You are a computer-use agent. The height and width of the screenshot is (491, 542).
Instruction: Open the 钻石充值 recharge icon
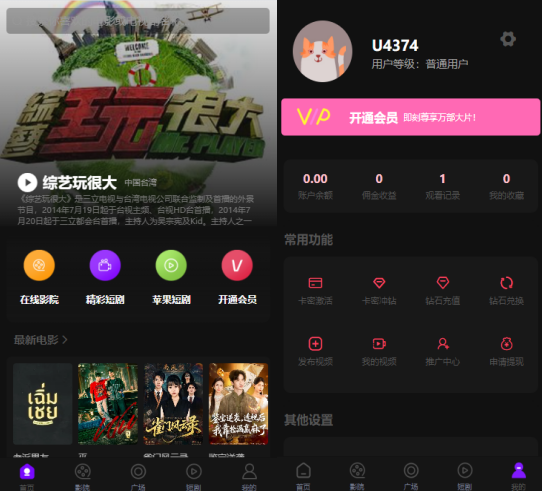coord(443,283)
